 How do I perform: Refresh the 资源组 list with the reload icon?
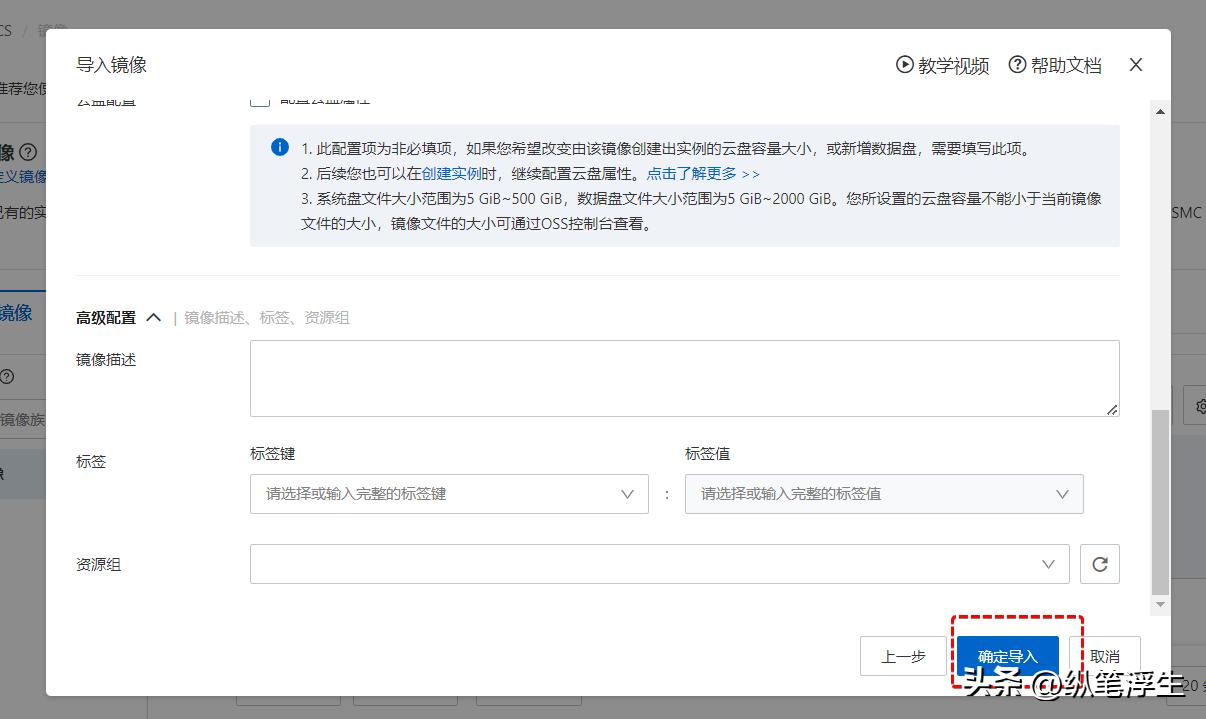[1100, 563]
